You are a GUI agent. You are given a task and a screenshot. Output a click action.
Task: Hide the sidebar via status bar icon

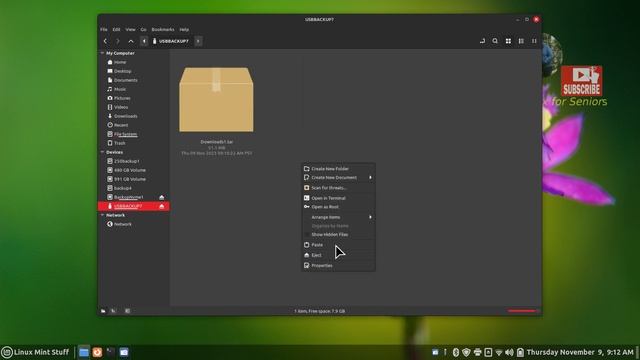(127, 311)
